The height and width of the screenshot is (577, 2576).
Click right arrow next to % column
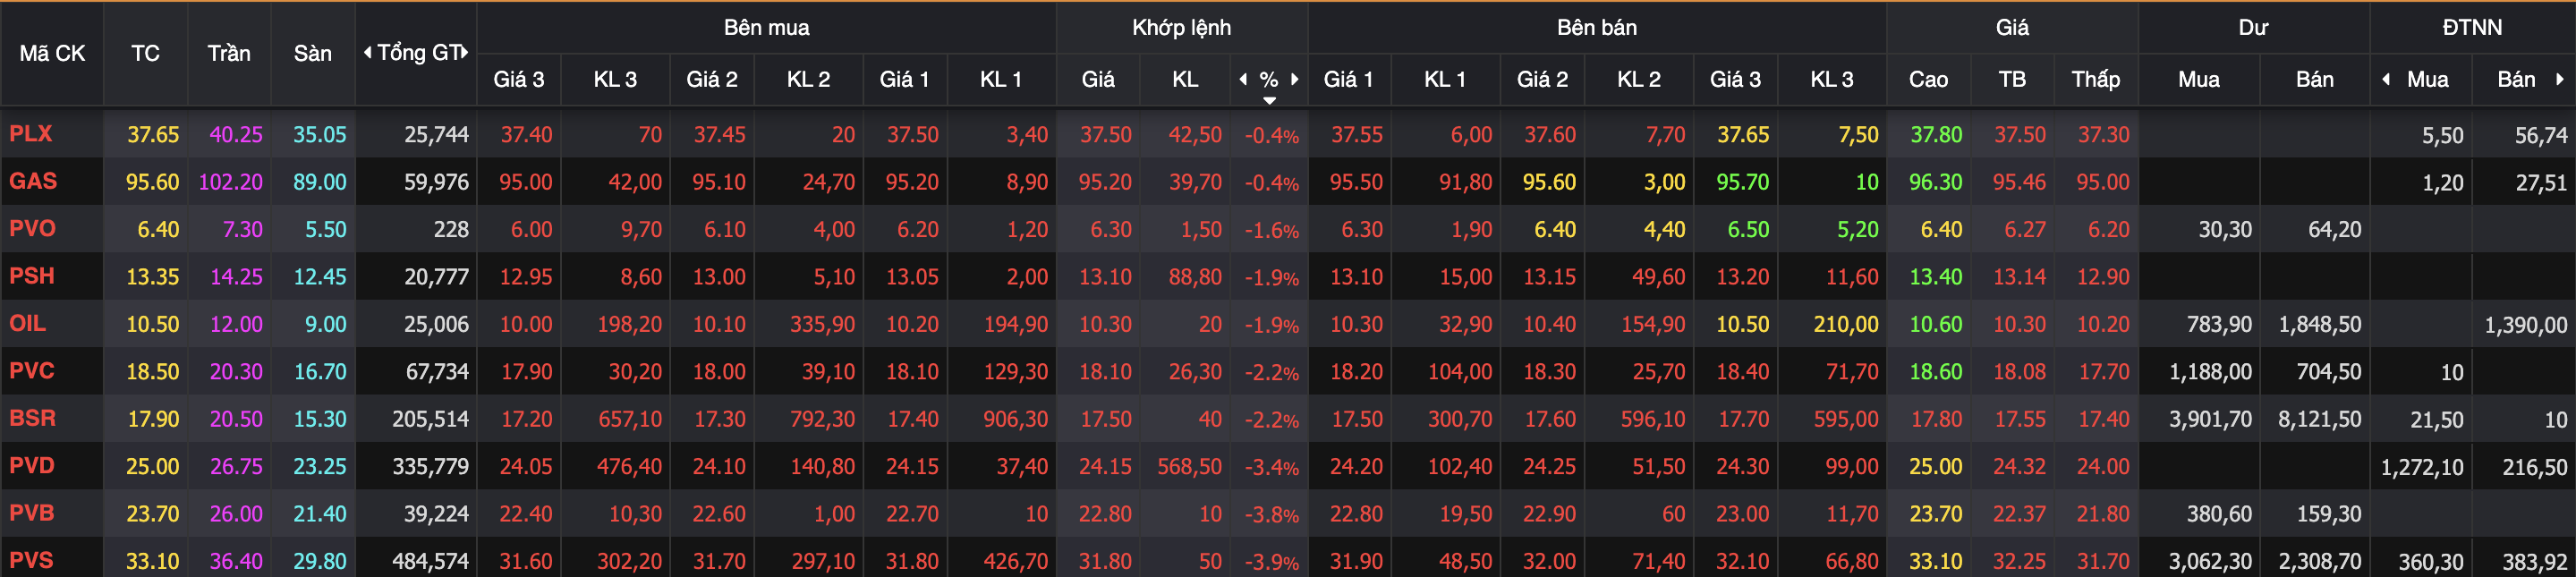[1295, 79]
